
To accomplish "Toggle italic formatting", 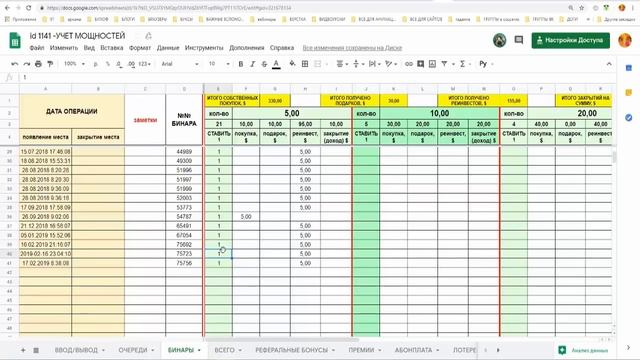I will [253, 64].
